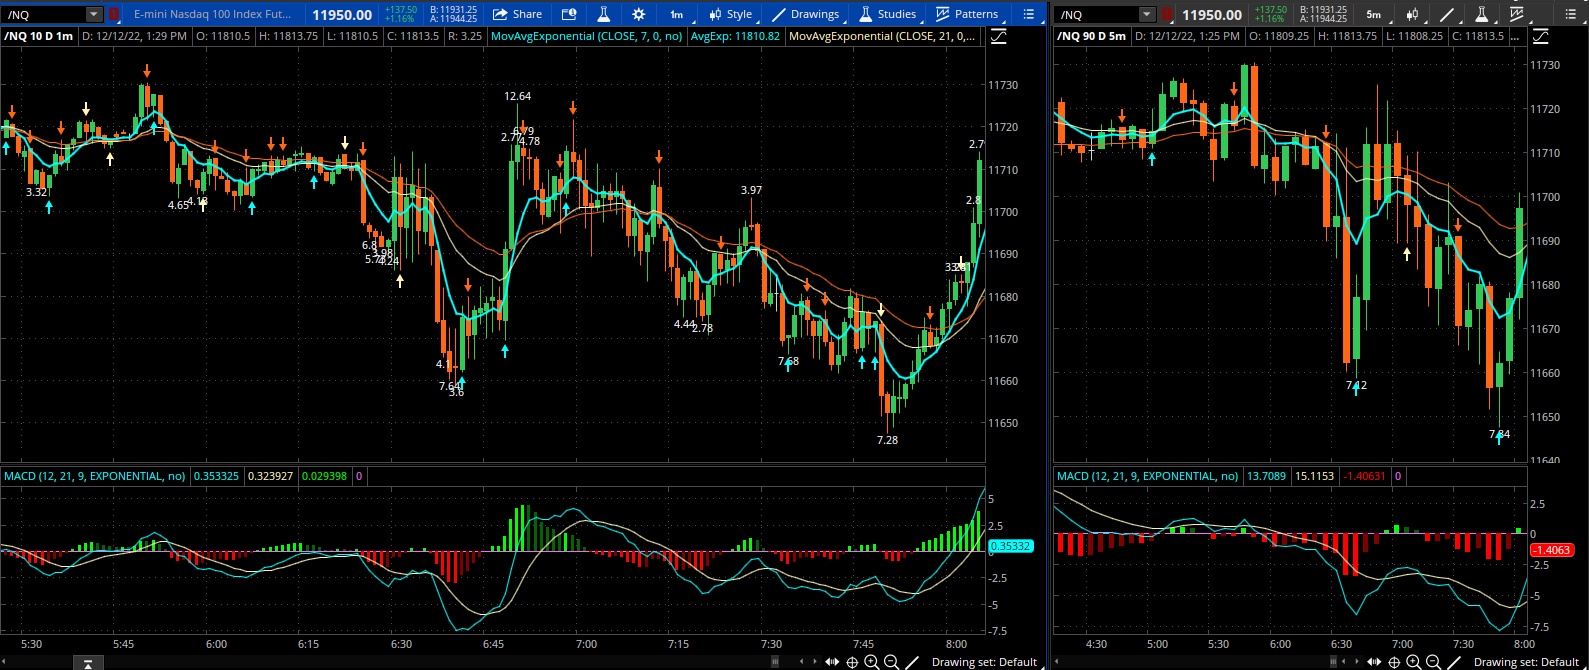Screen dimensions: 1589x670
Task: Click the right-scroll arrow in left chart bottom bar
Action: click(x=815, y=662)
